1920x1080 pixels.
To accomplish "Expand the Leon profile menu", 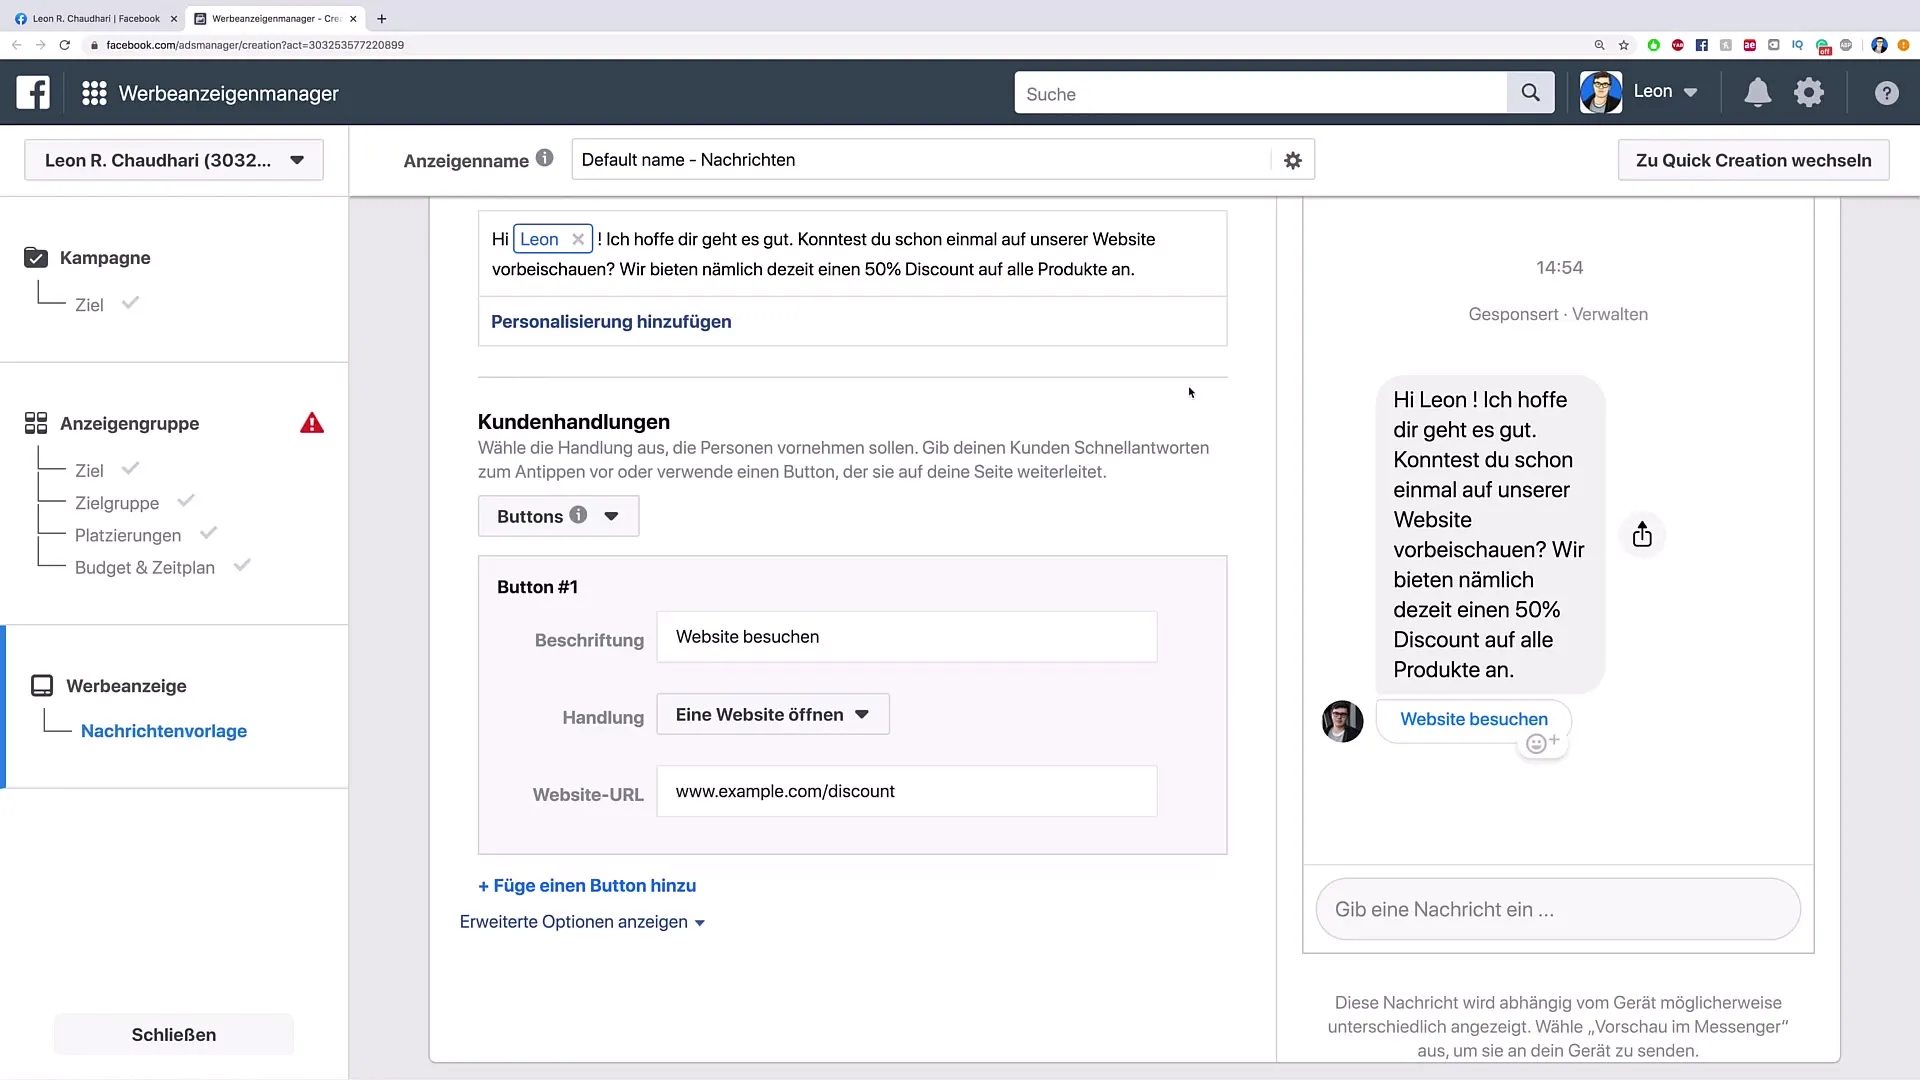I will click(x=1667, y=92).
